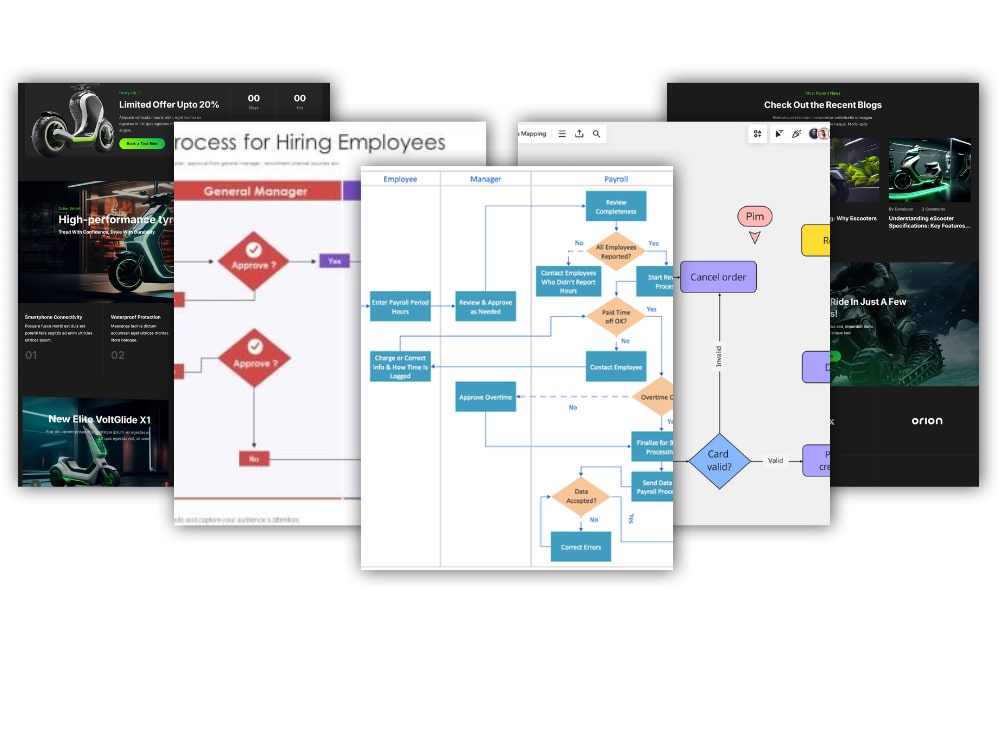Select the red No box in hiring flowchart
This screenshot has height=750, width=1000.
click(254, 459)
